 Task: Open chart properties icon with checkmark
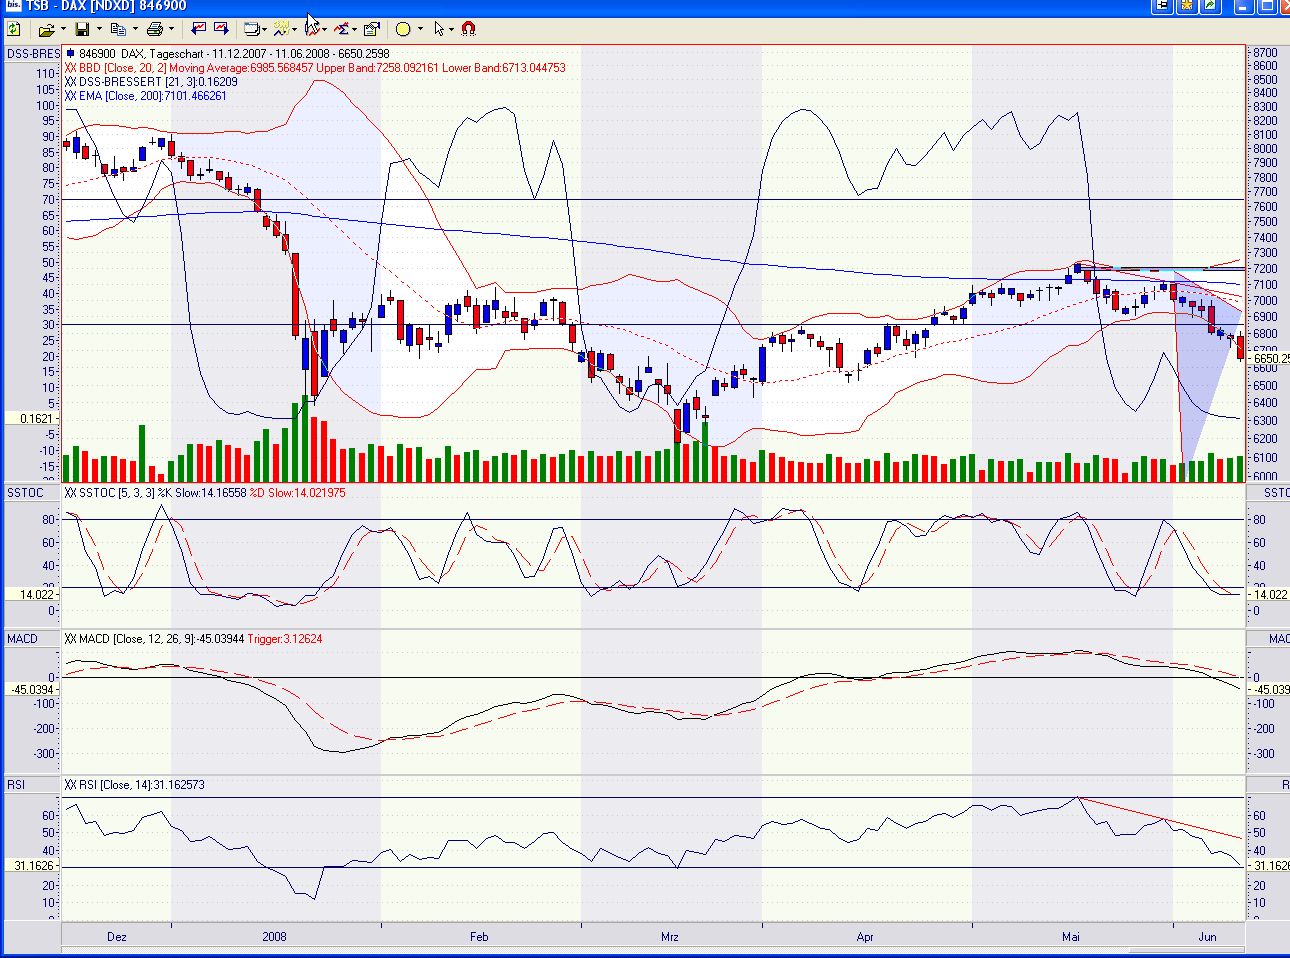click(x=371, y=30)
